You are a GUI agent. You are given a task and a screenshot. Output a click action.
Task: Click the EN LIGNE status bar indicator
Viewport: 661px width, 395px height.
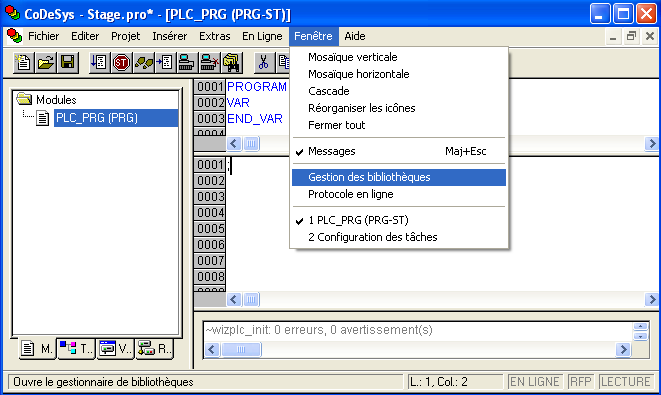click(x=535, y=382)
